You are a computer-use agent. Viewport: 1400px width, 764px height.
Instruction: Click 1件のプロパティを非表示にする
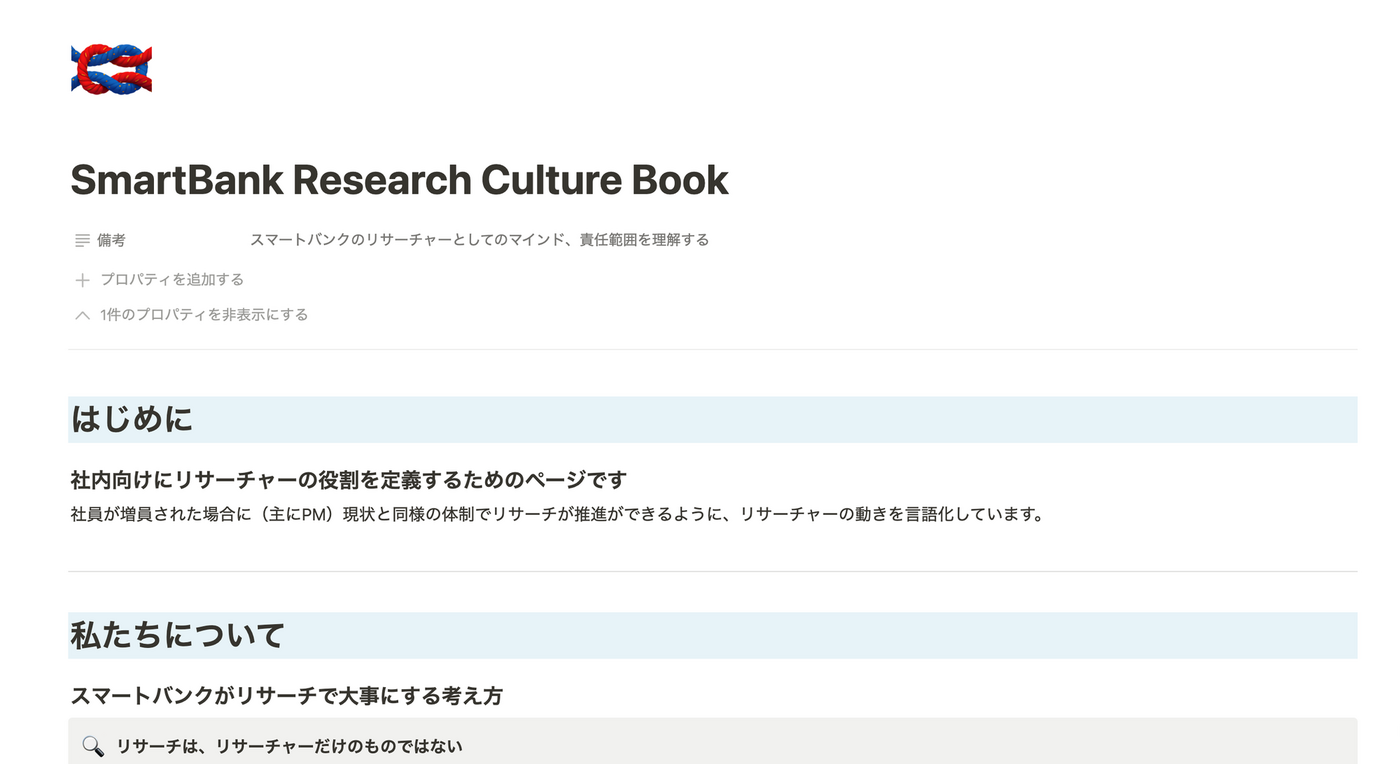204,315
